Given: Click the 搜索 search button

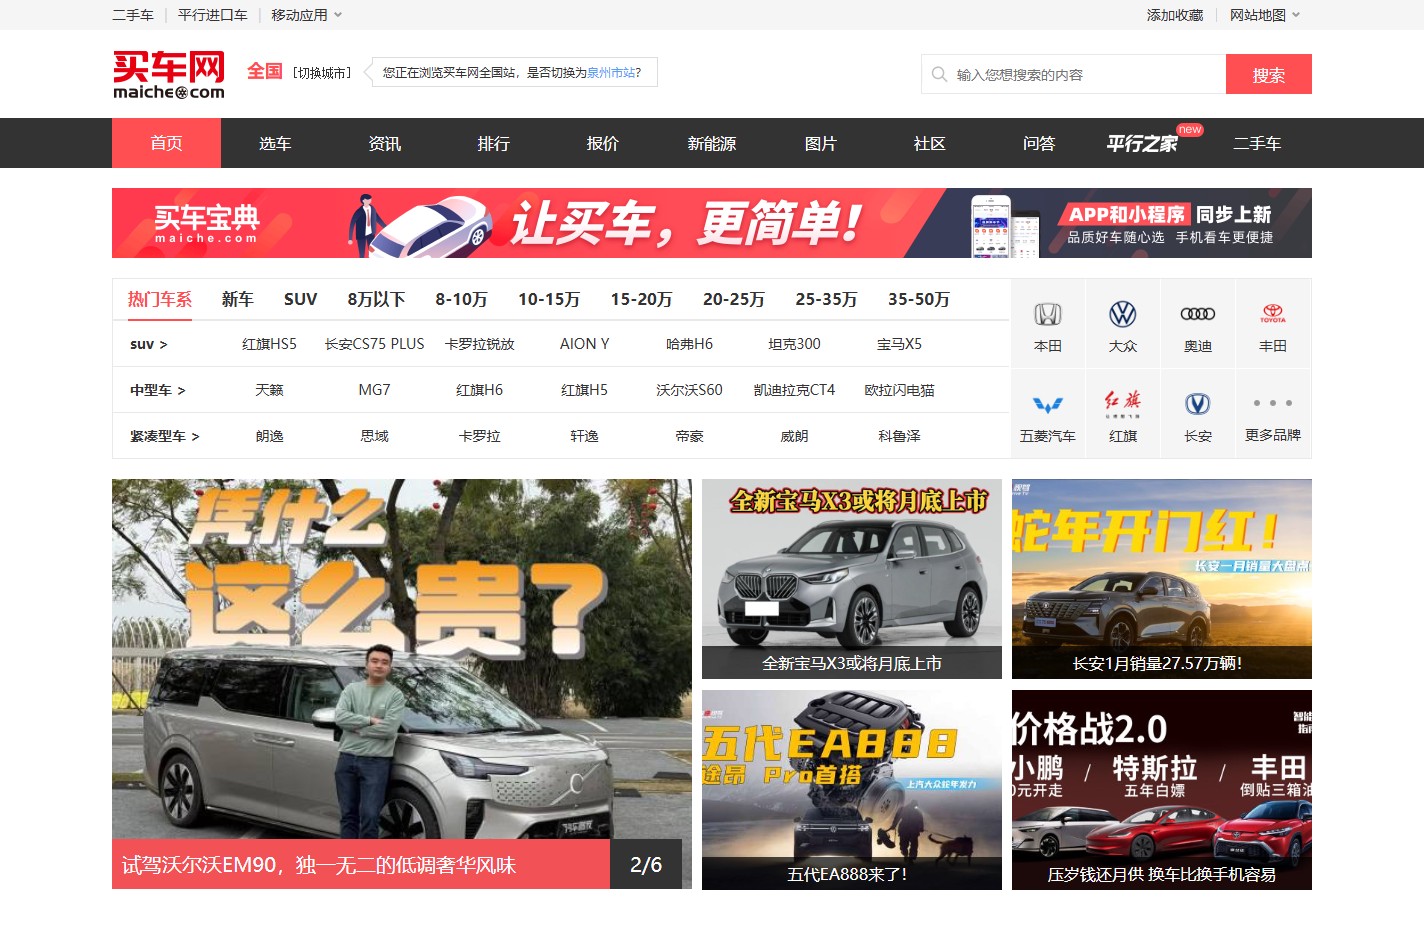Looking at the screenshot, I should pyautogui.click(x=1269, y=74).
